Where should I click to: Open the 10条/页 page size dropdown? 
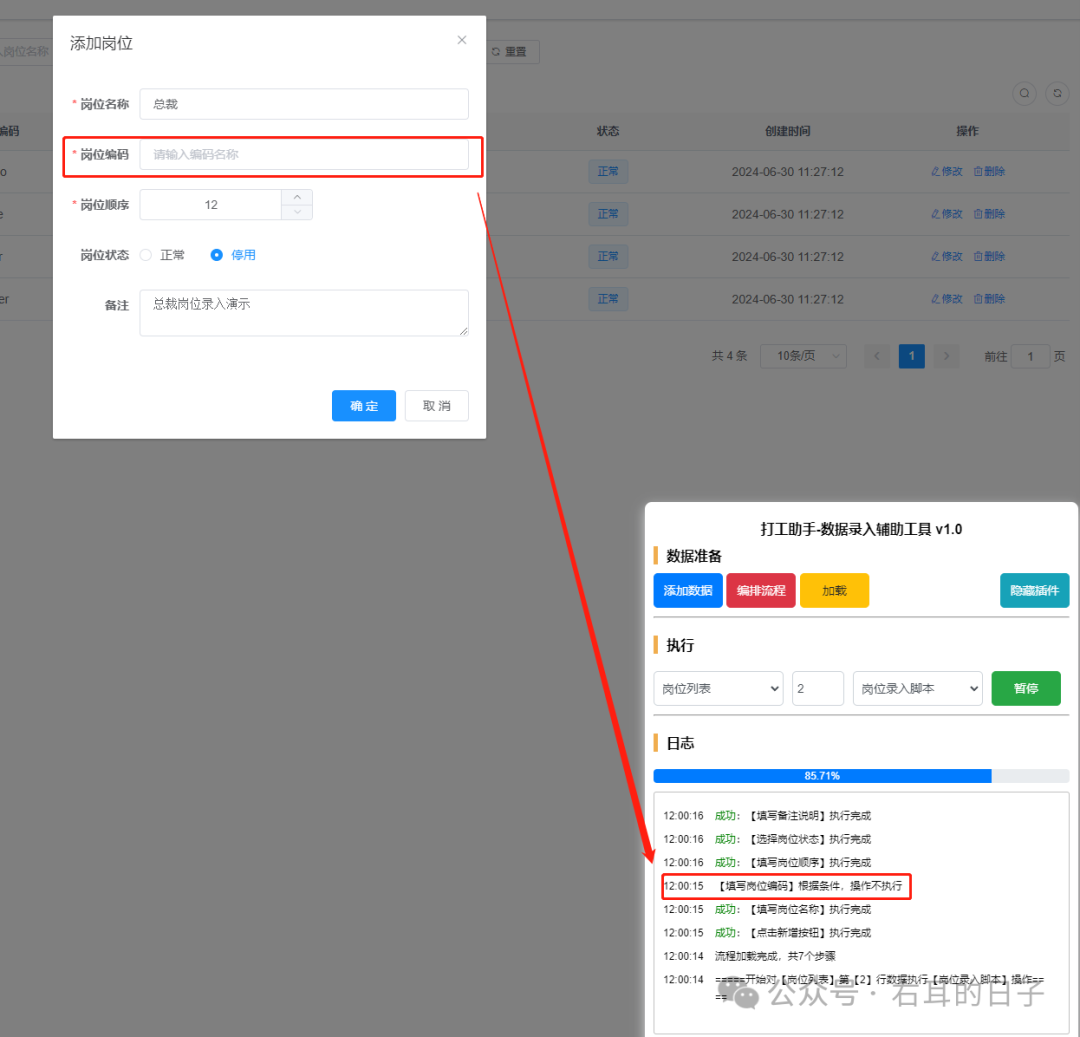pyautogui.click(x=803, y=356)
